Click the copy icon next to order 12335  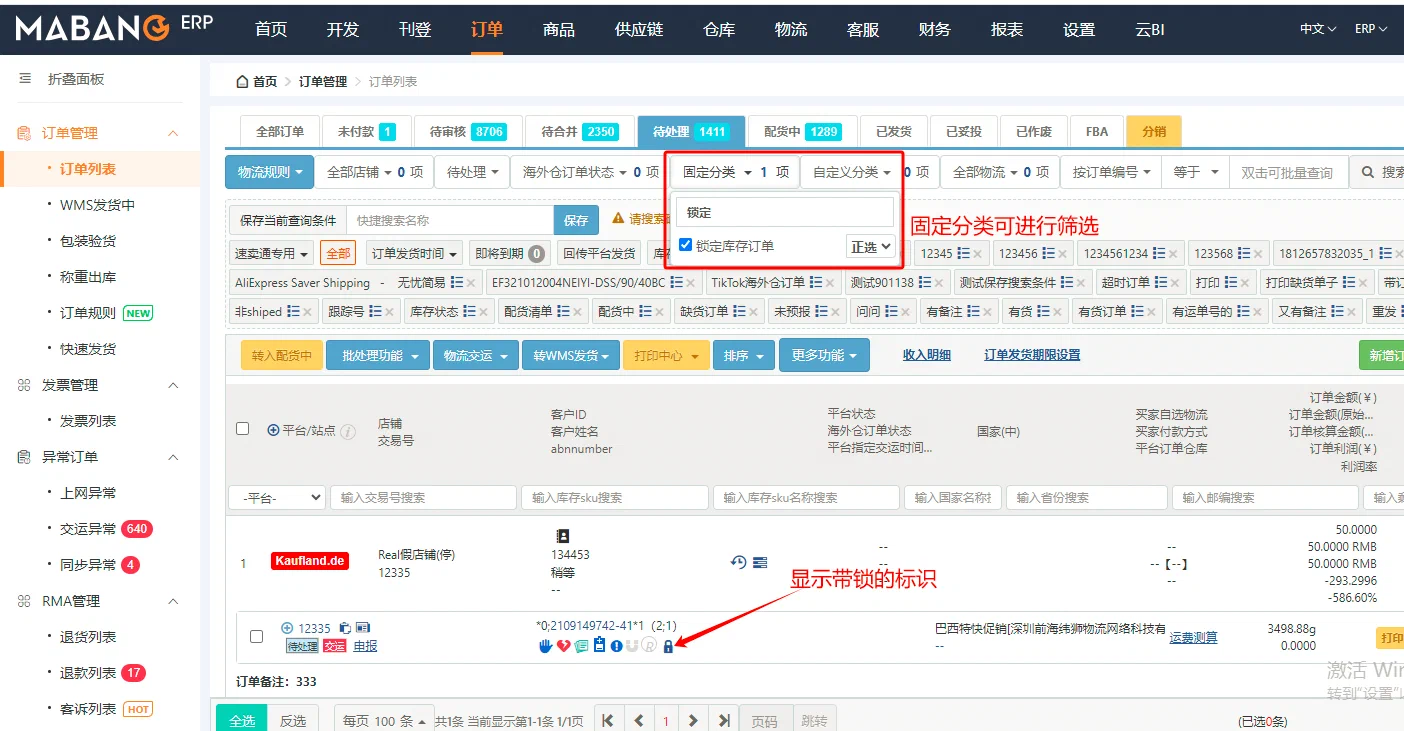345,628
